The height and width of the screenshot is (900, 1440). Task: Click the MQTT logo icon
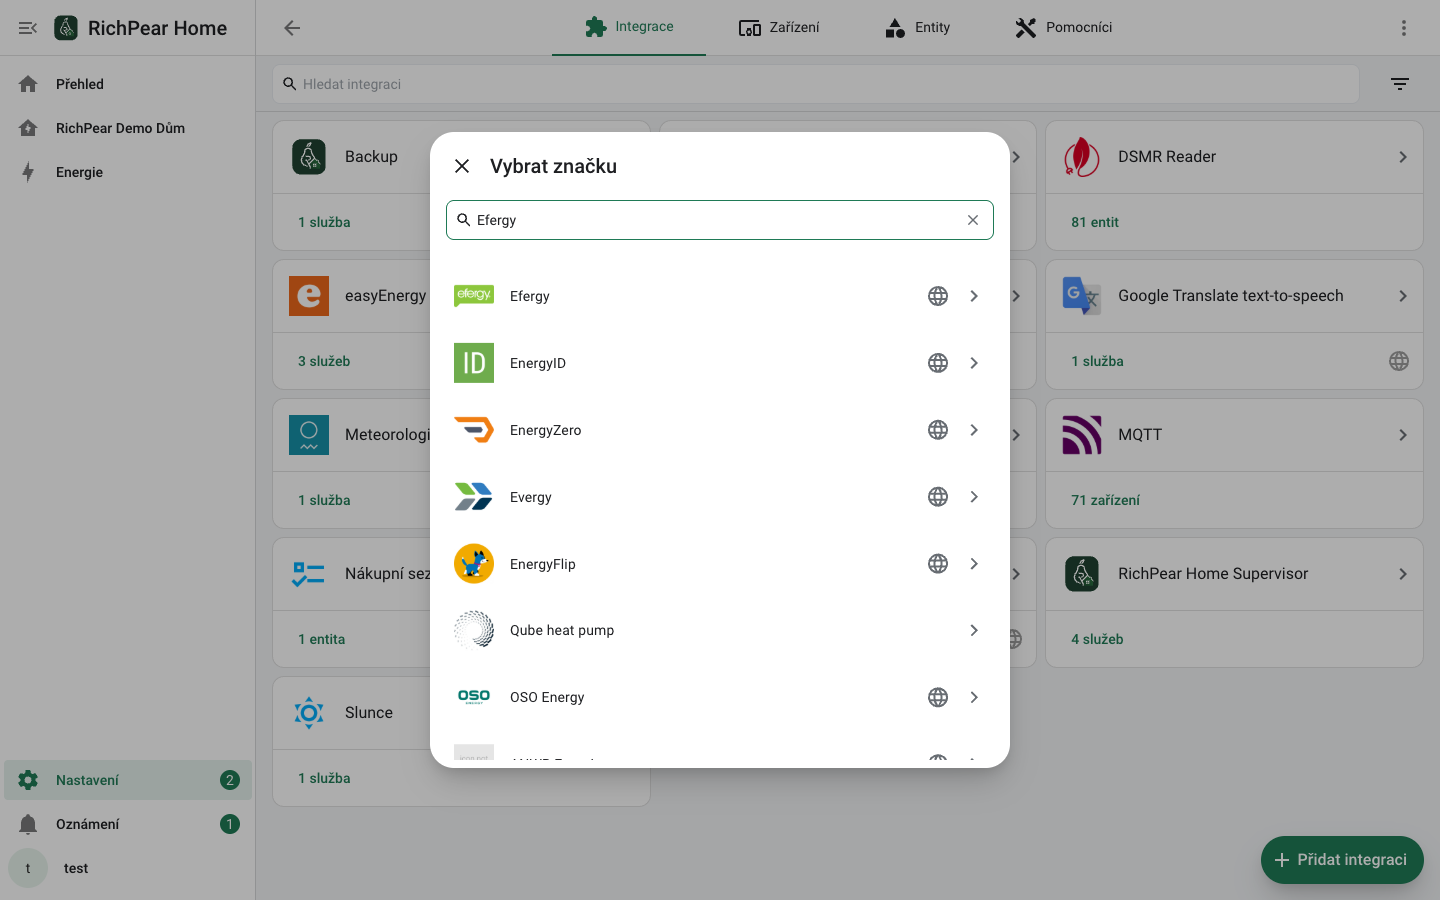[x=1082, y=435]
